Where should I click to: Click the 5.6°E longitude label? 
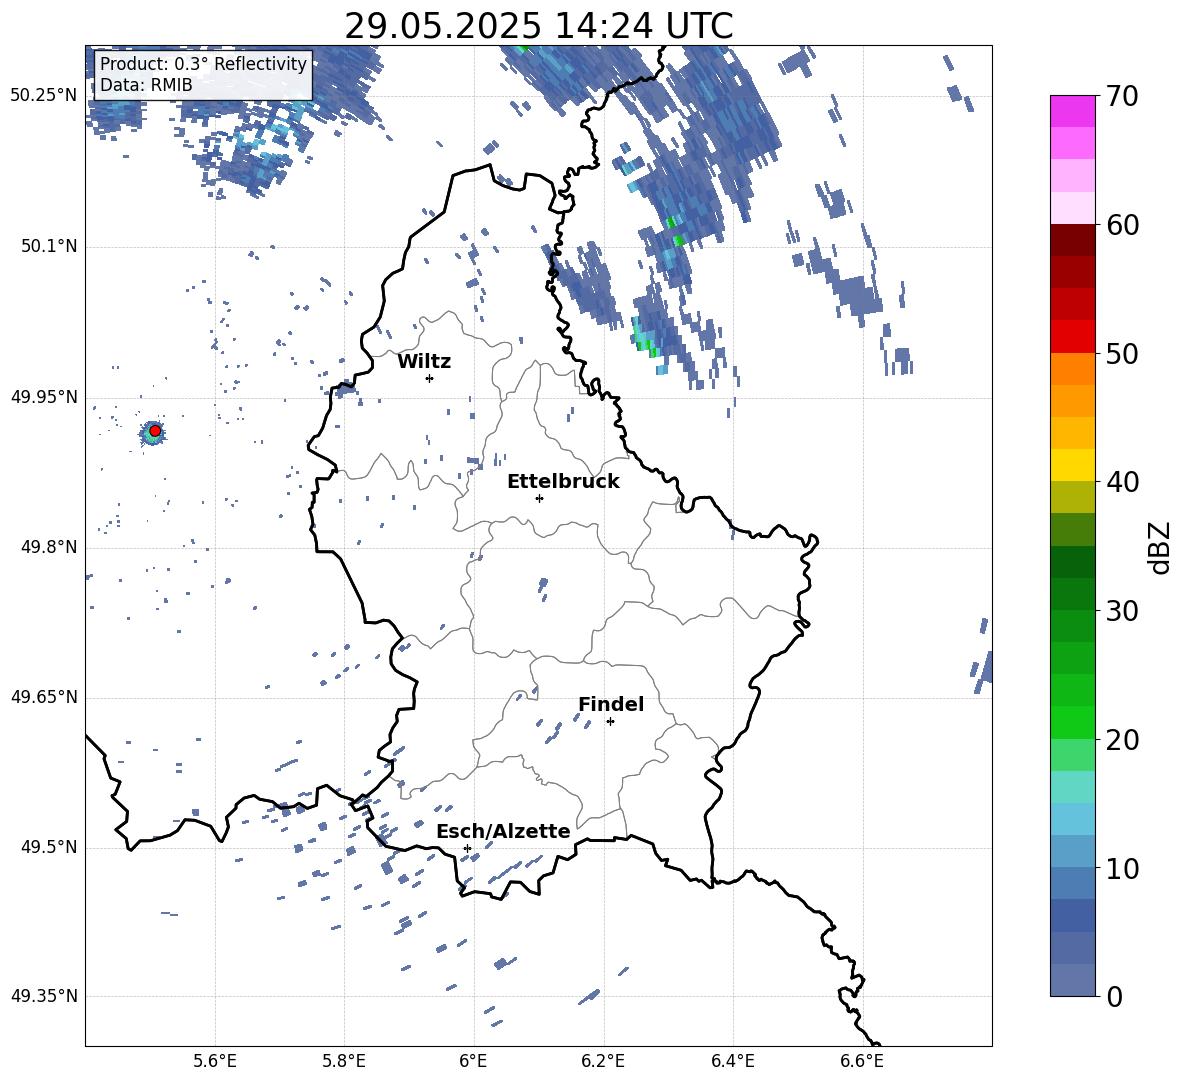[215, 1061]
